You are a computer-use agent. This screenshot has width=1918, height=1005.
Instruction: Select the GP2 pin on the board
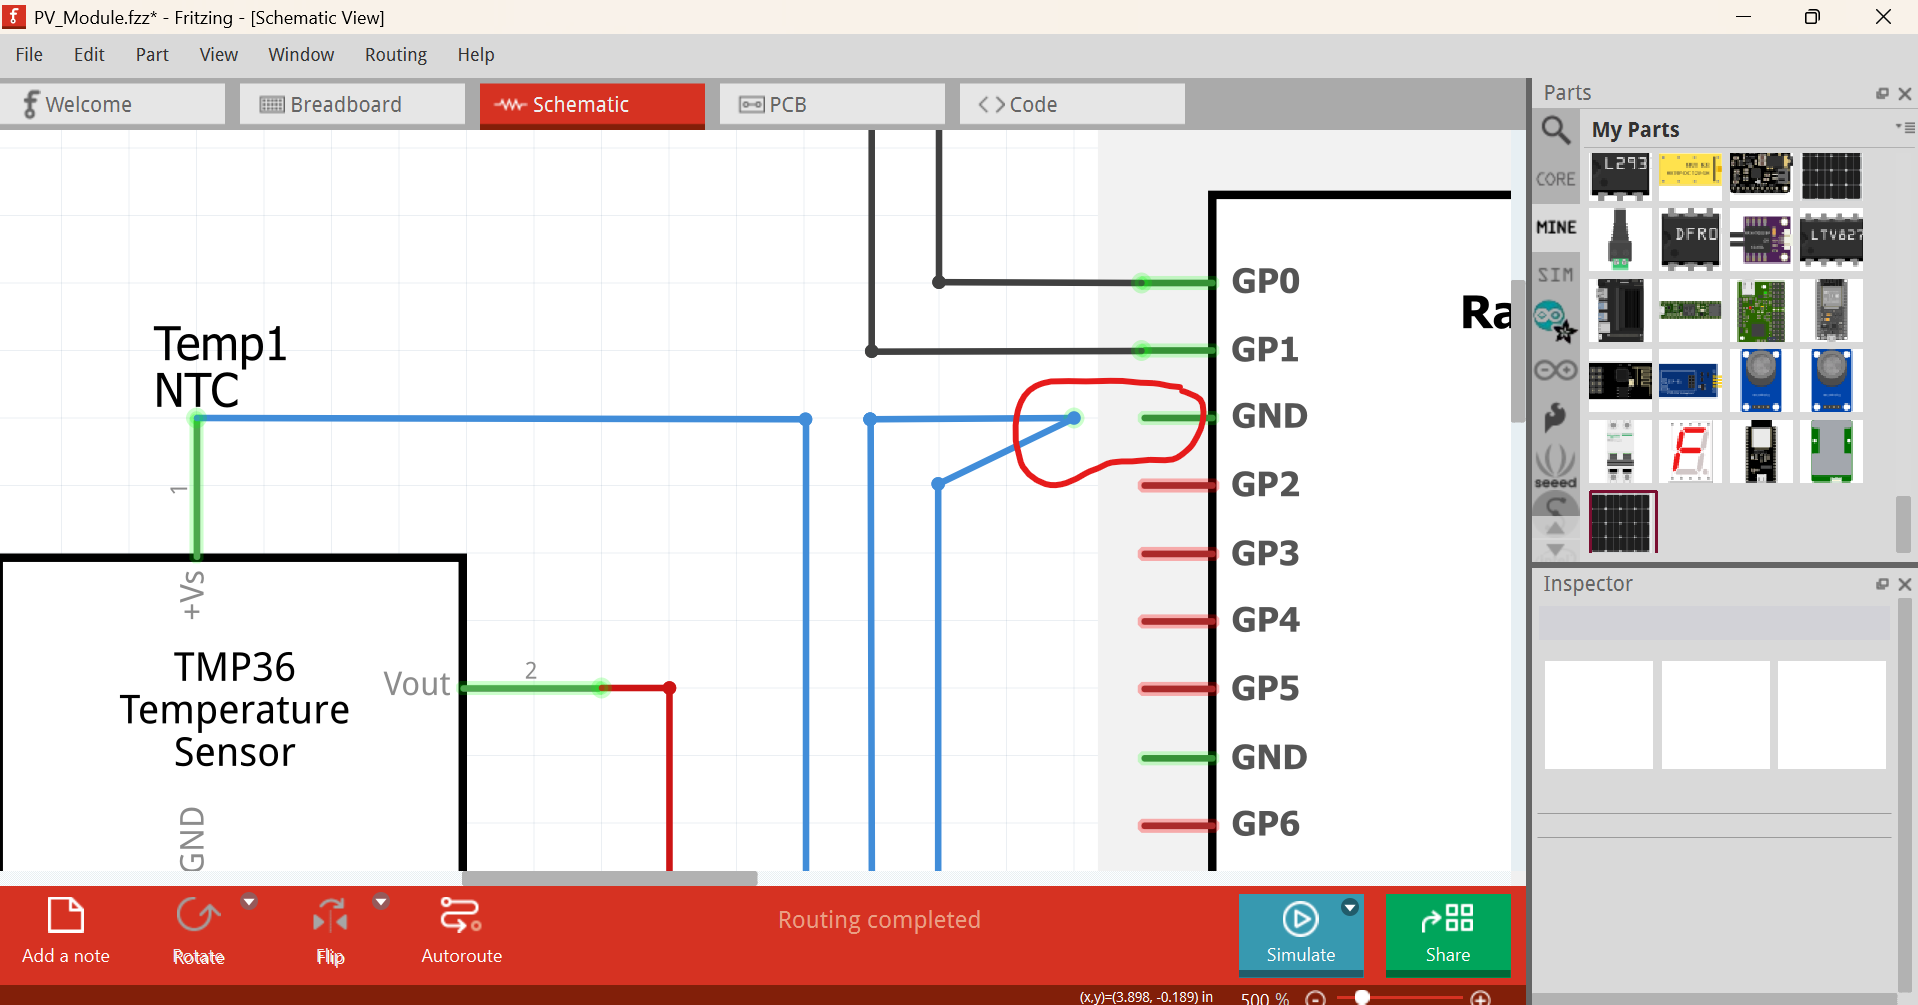[1176, 485]
